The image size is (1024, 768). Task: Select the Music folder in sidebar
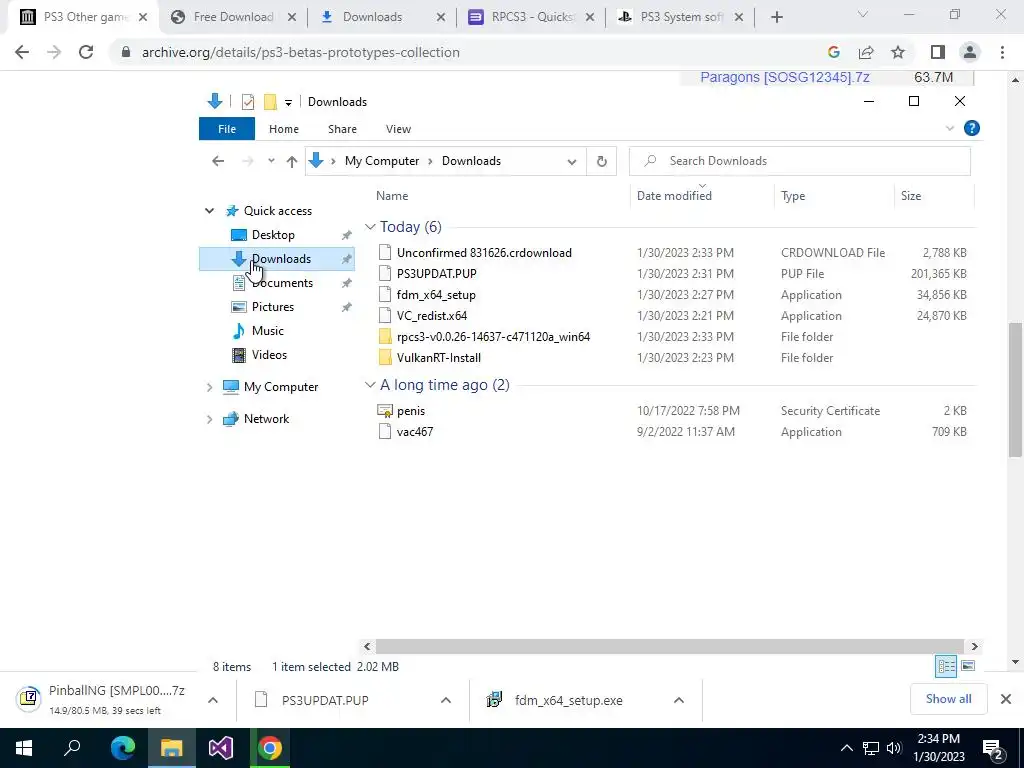268,331
